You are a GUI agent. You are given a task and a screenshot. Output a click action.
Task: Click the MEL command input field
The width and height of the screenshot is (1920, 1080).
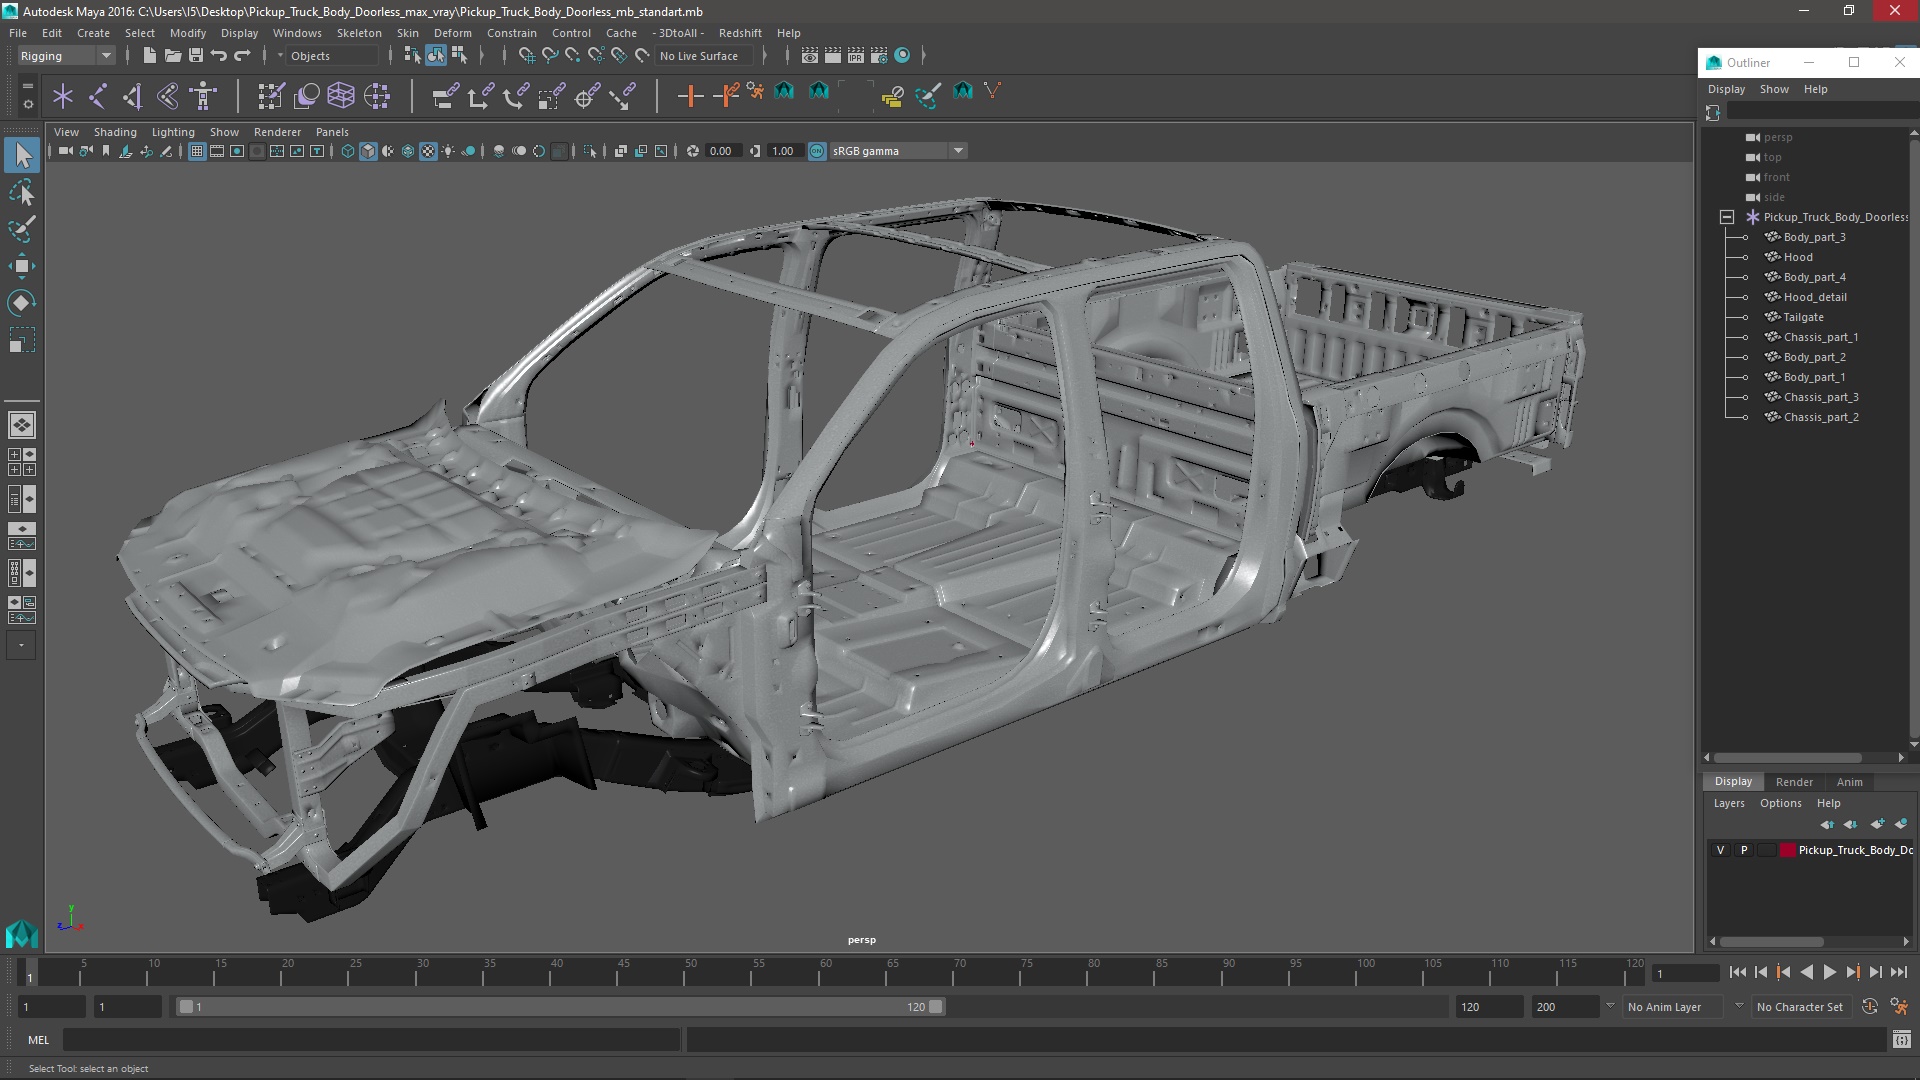pyautogui.click(x=370, y=1040)
